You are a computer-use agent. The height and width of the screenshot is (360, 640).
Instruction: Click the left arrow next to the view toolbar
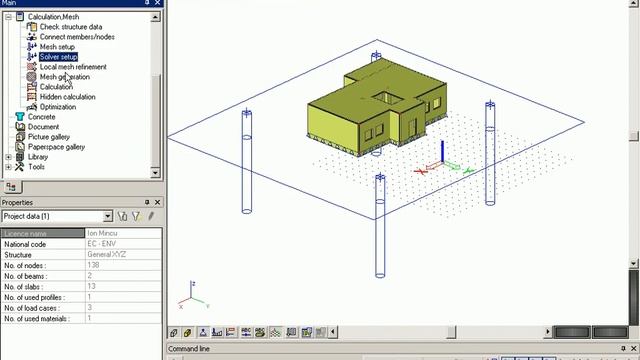pos(333,333)
